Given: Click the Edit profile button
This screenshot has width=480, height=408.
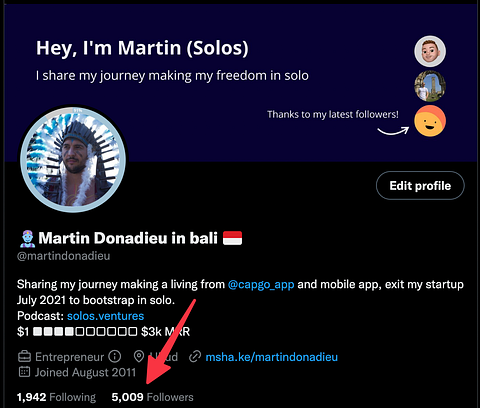Looking at the screenshot, I should point(420,185).
